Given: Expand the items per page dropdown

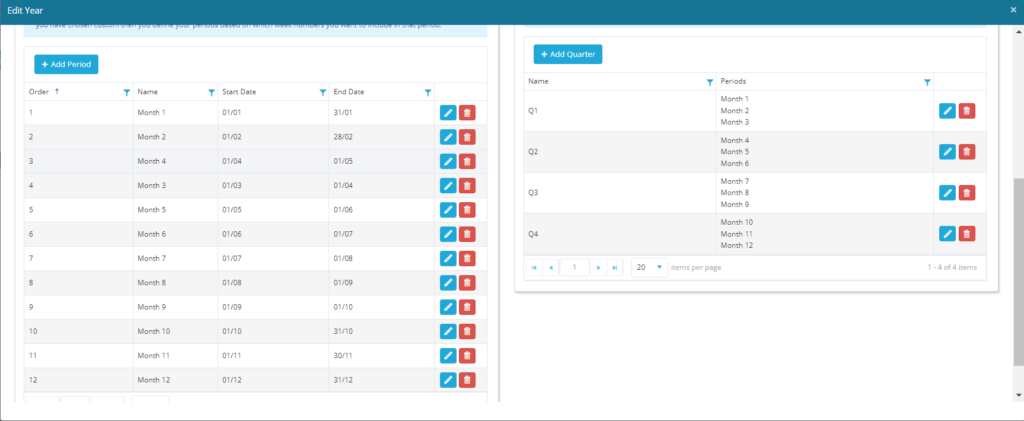Looking at the screenshot, I should tap(659, 267).
